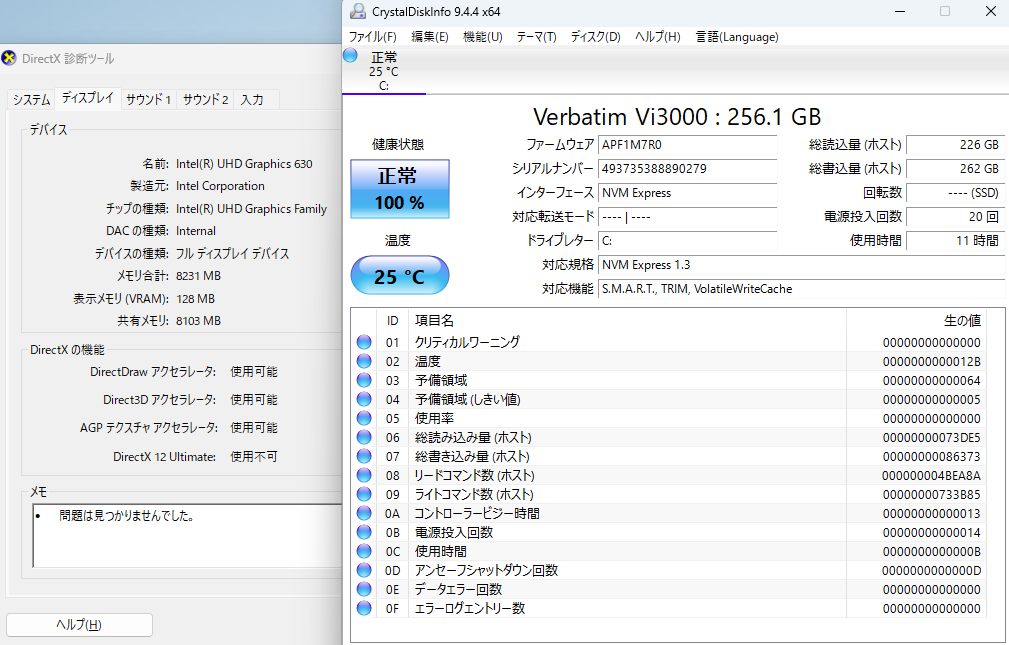Click the 項目名 column header

point(627,320)
